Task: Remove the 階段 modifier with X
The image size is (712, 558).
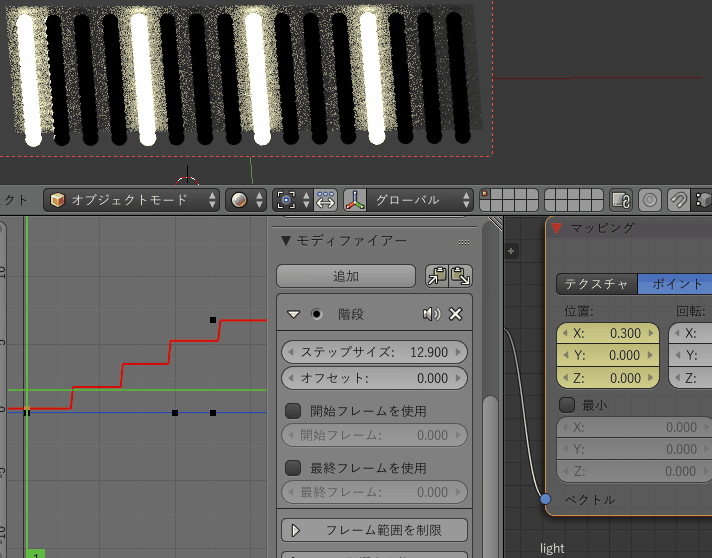Action: tap(455, 314)
